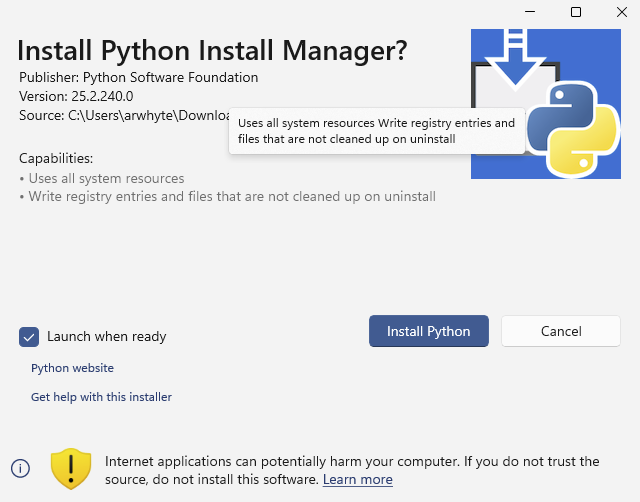Screen dimensions: 640x502
Task: Click the Capabilities: label
Action: pyautogui.click(x=56, y=158)
